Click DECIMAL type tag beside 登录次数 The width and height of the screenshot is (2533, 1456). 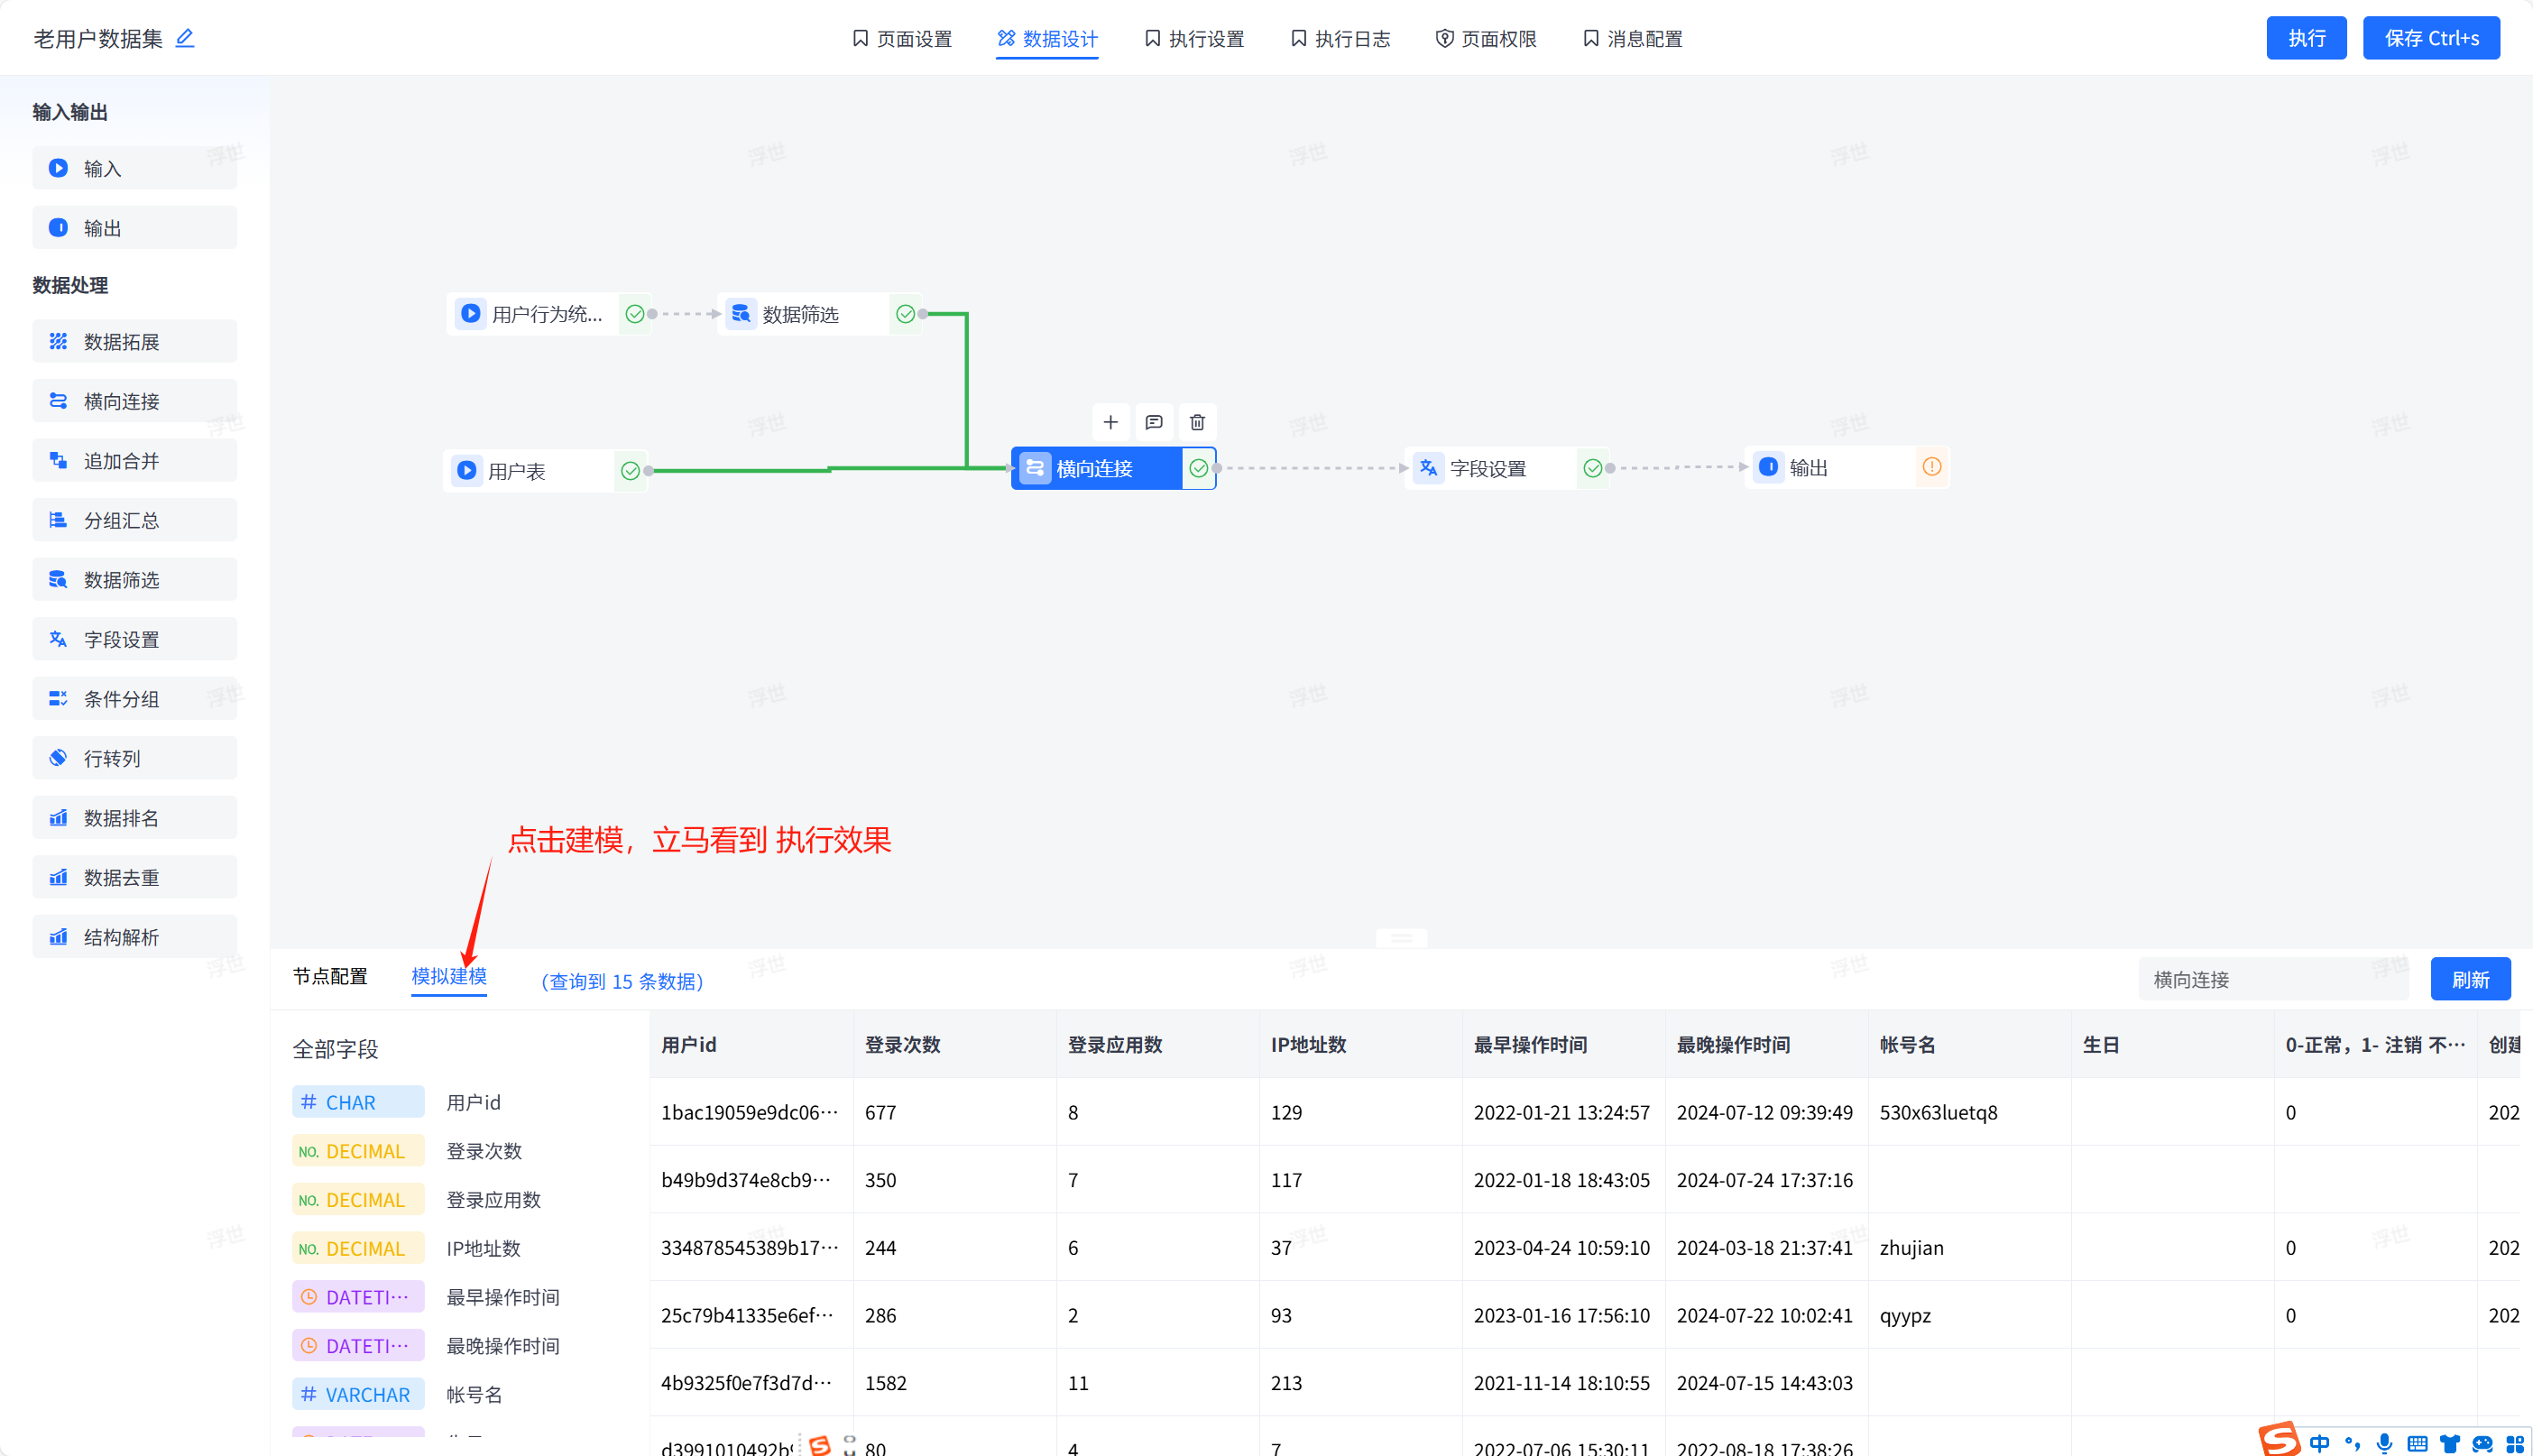coord(358,1151)
